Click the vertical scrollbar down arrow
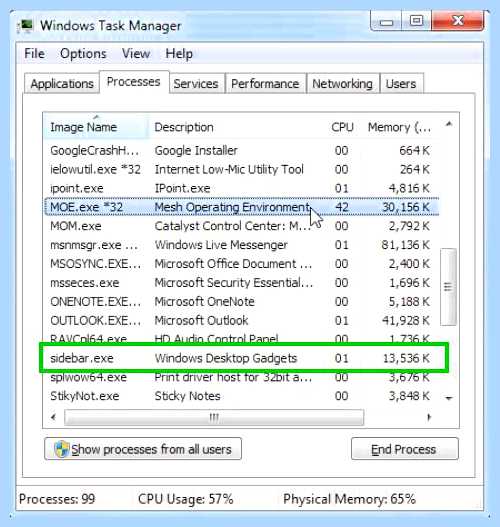Screen dimensions: 500x527 point(449,398)
